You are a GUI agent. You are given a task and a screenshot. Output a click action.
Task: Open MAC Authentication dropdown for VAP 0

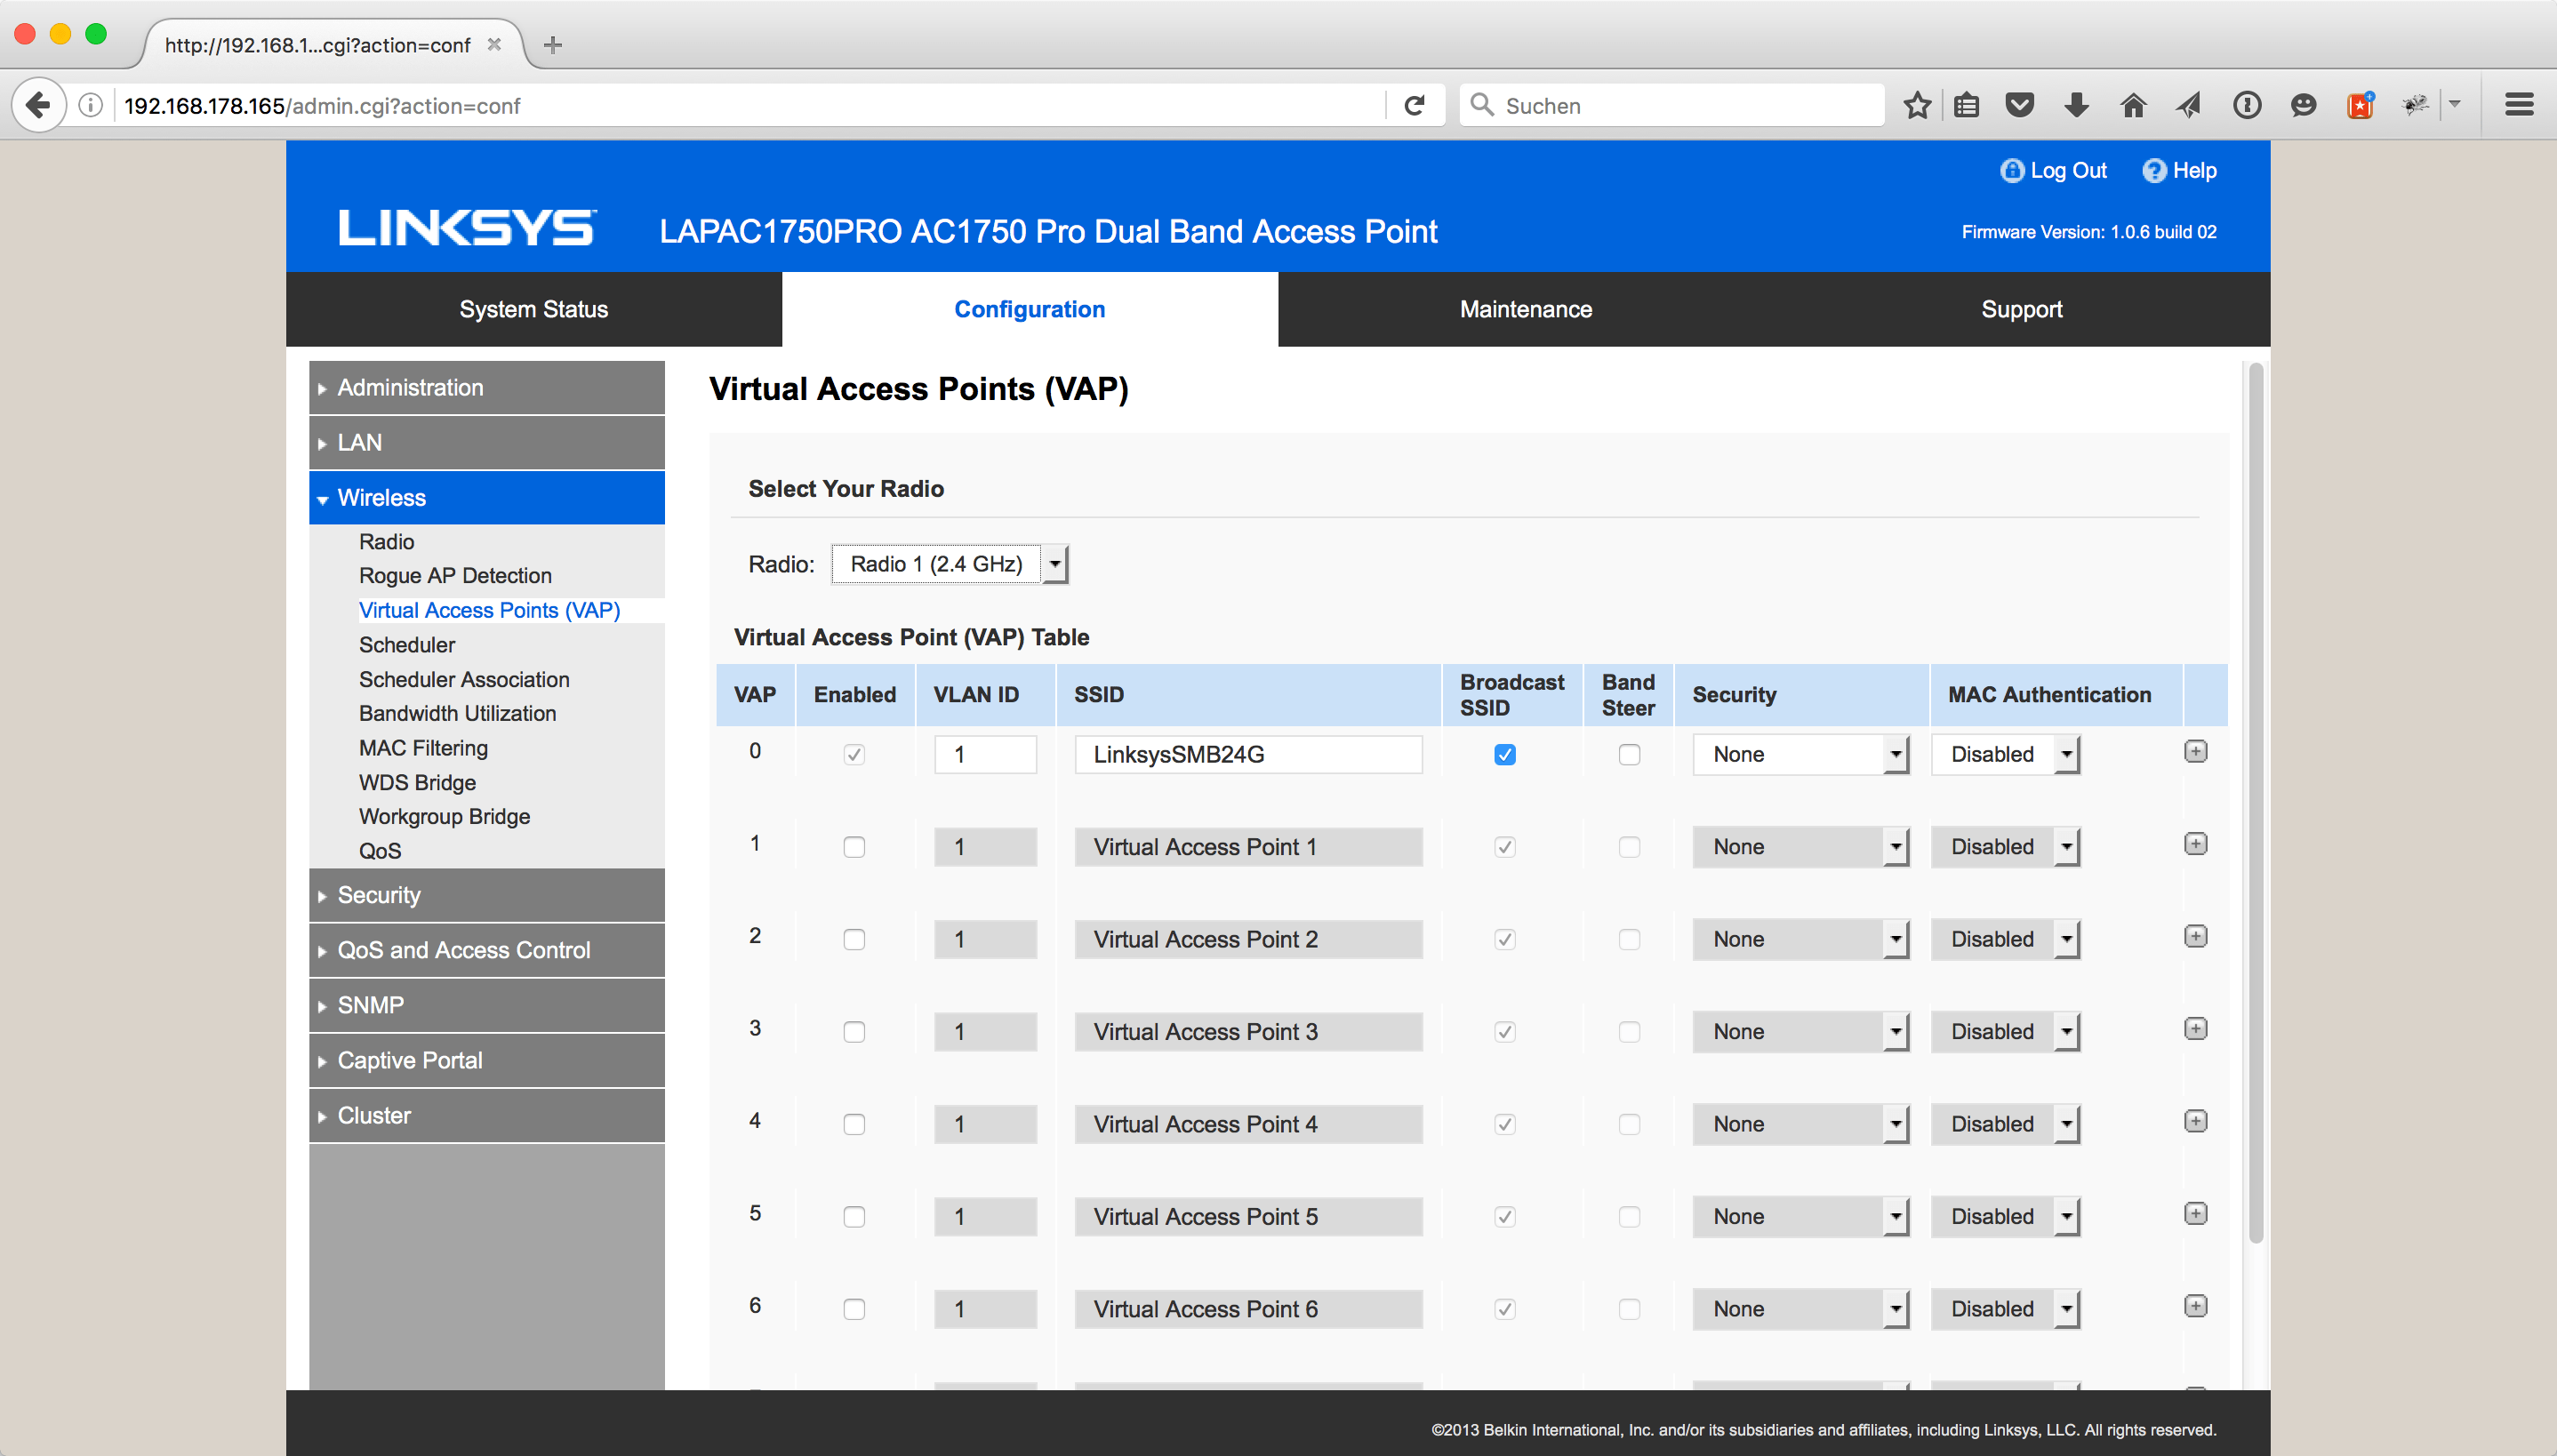(2005, 755)
